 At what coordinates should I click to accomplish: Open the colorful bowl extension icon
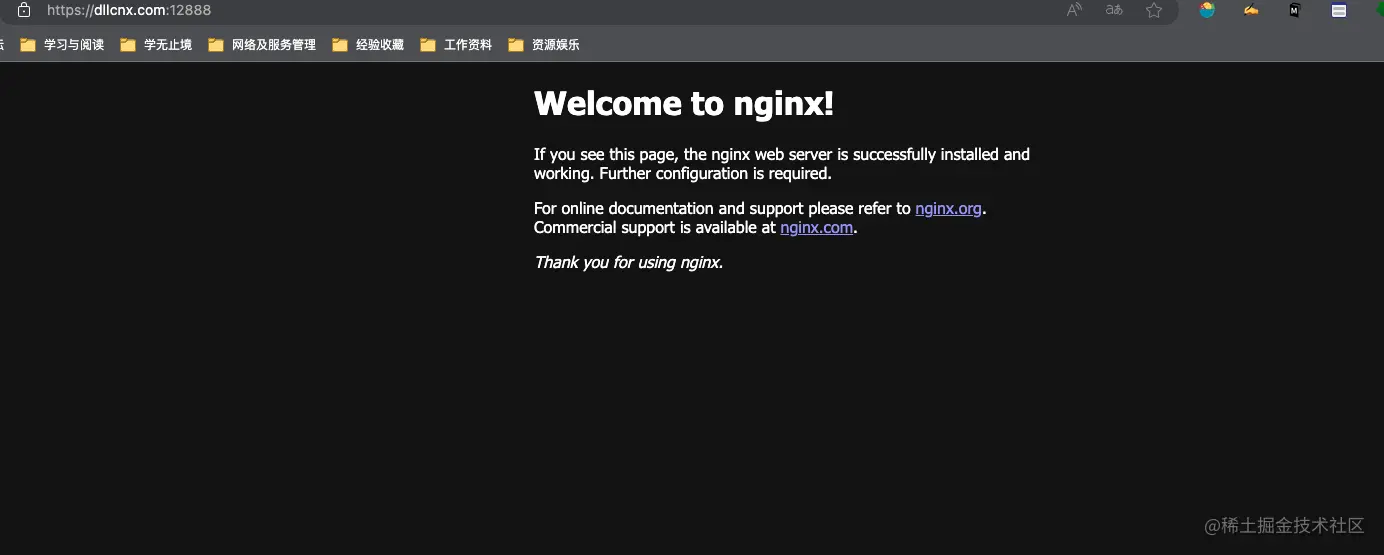(1207, 10)
